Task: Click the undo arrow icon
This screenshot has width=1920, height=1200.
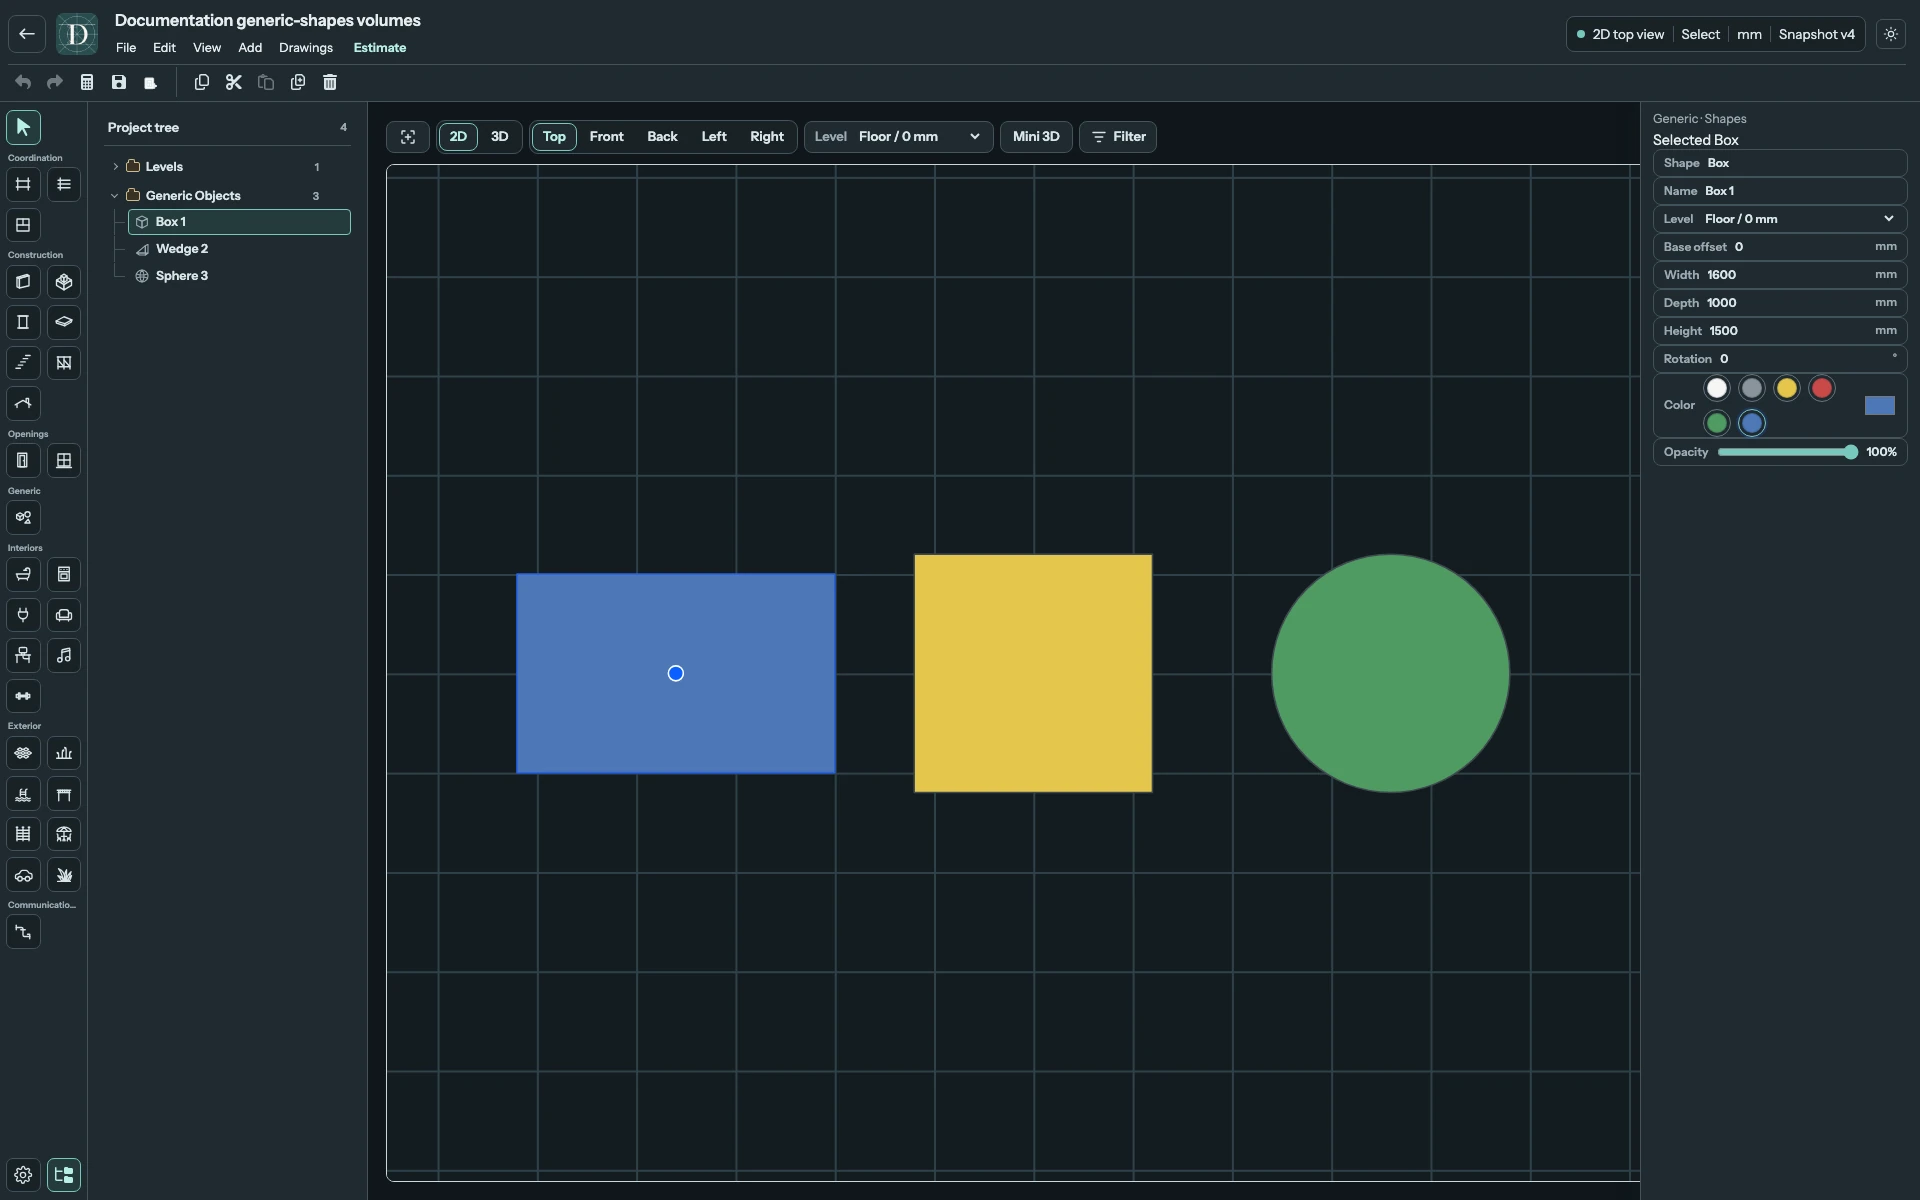Action: click(x=23, y=83)
